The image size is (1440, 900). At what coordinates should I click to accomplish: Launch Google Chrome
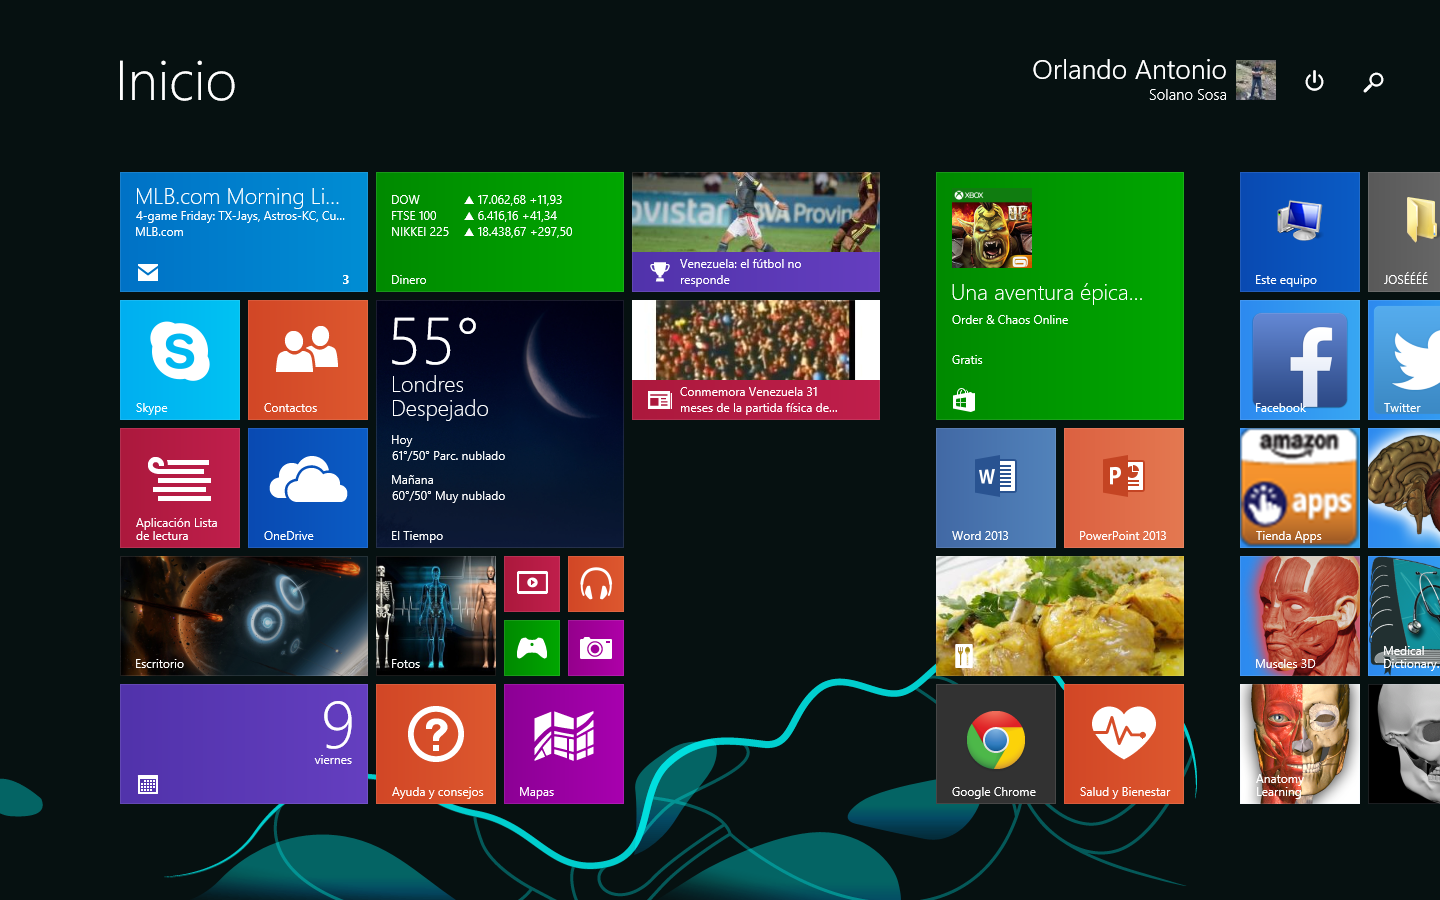[x=996, y=744]
